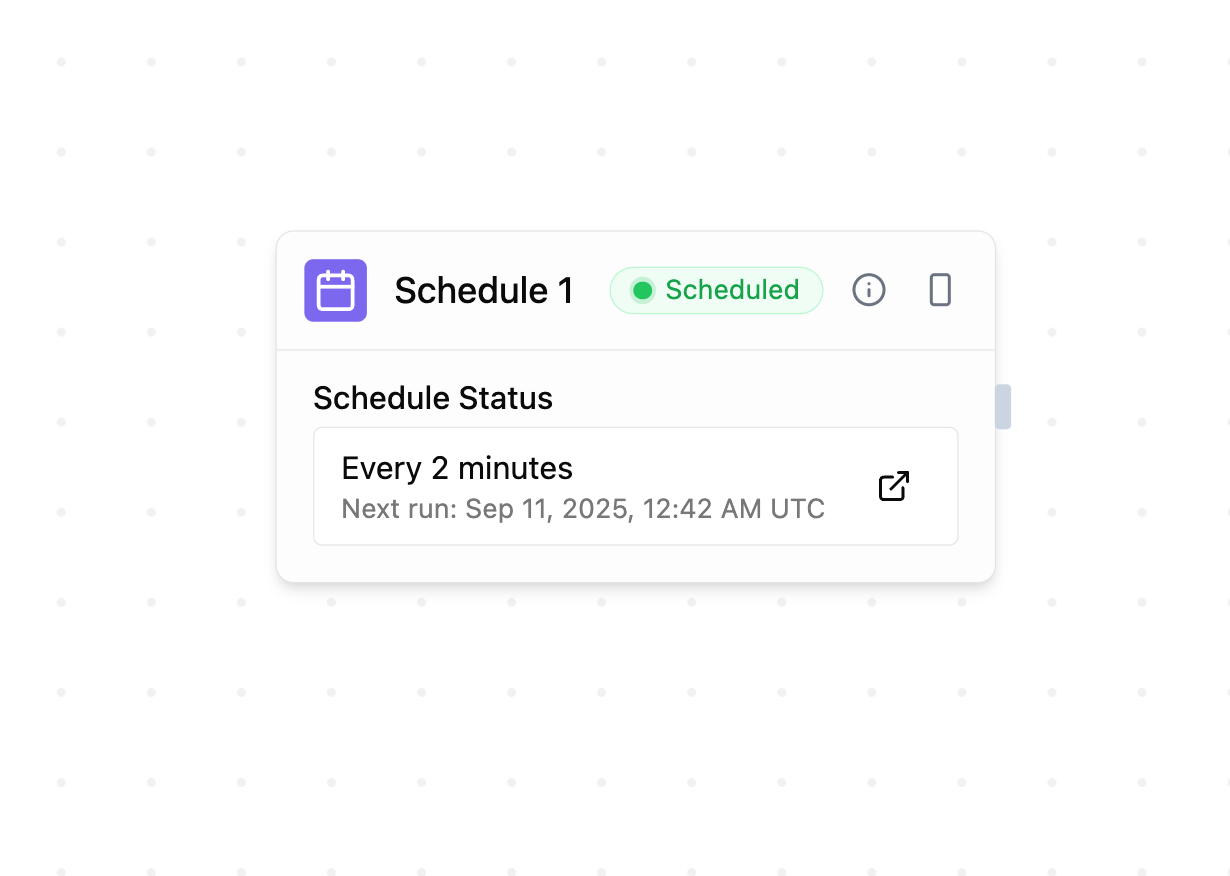Image resolution: width=1230 pixels, height=876 pixels.
Task: Toggle the Scheduled status badge
Action: point(716,290)
